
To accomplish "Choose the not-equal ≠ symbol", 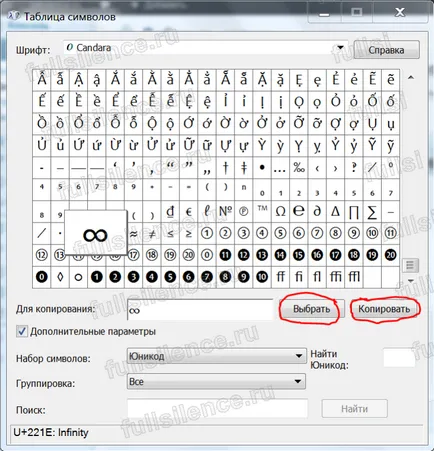I will tap(152, 233).
